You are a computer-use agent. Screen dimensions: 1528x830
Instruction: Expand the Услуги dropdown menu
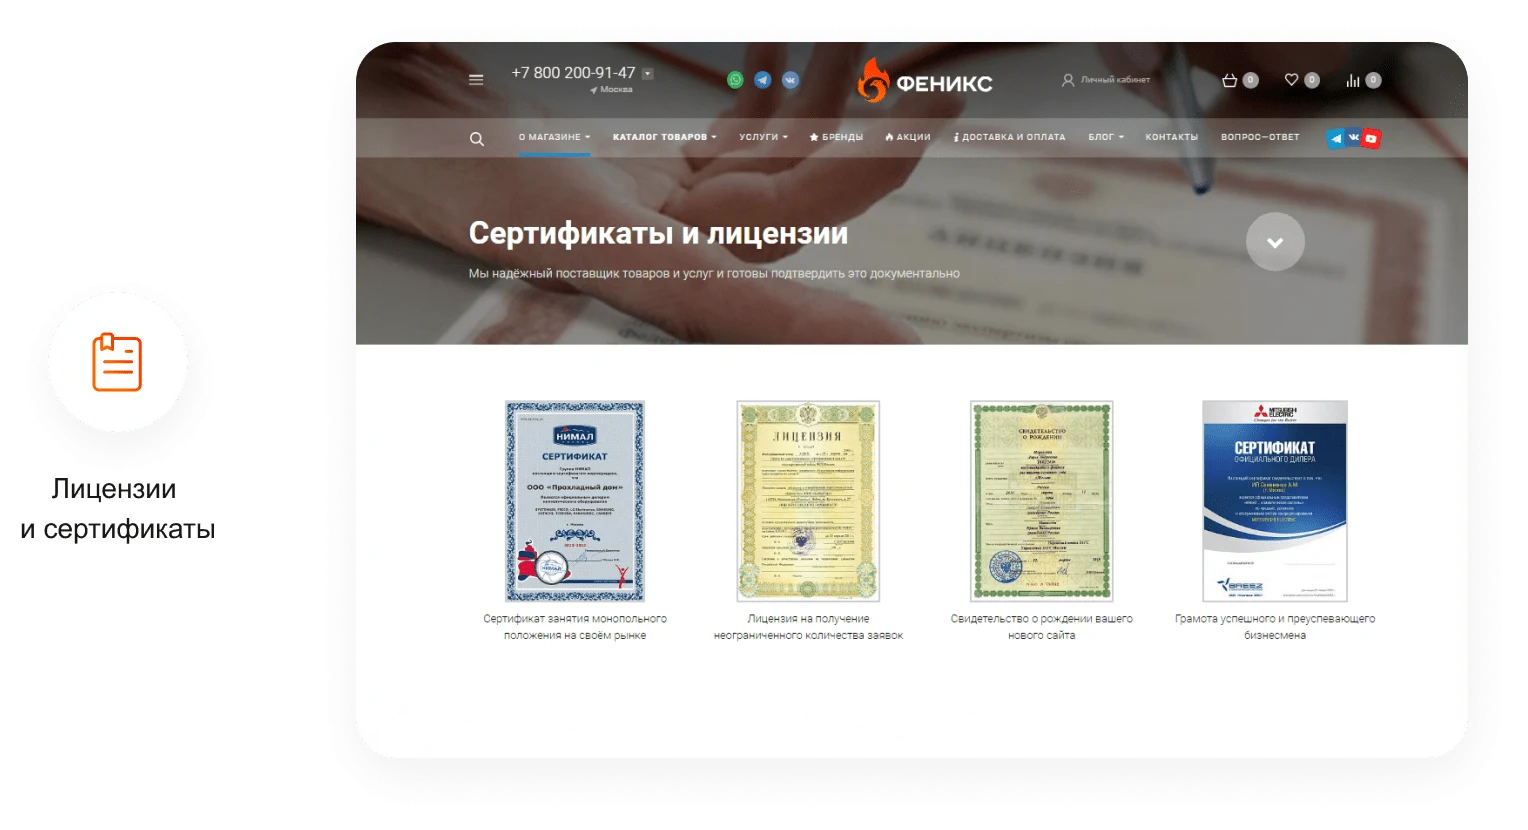pyautogui.click(x=763, y=137)
